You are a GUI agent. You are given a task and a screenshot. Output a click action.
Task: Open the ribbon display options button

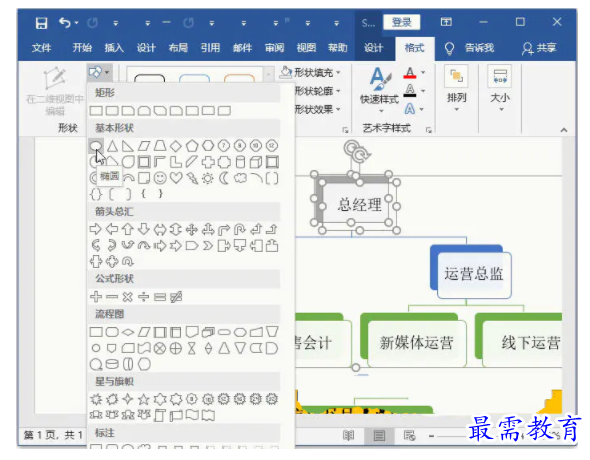click(x=446, y=22)
